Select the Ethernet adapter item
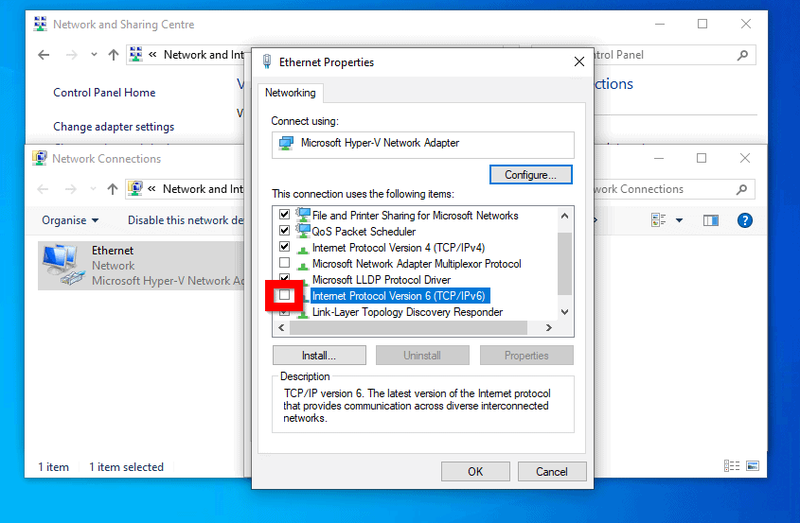 click(142, 265)
